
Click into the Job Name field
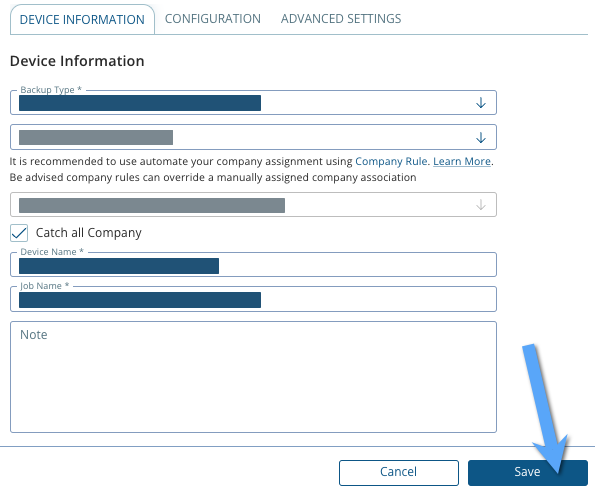pyautogui.click(x=253, y=299)
